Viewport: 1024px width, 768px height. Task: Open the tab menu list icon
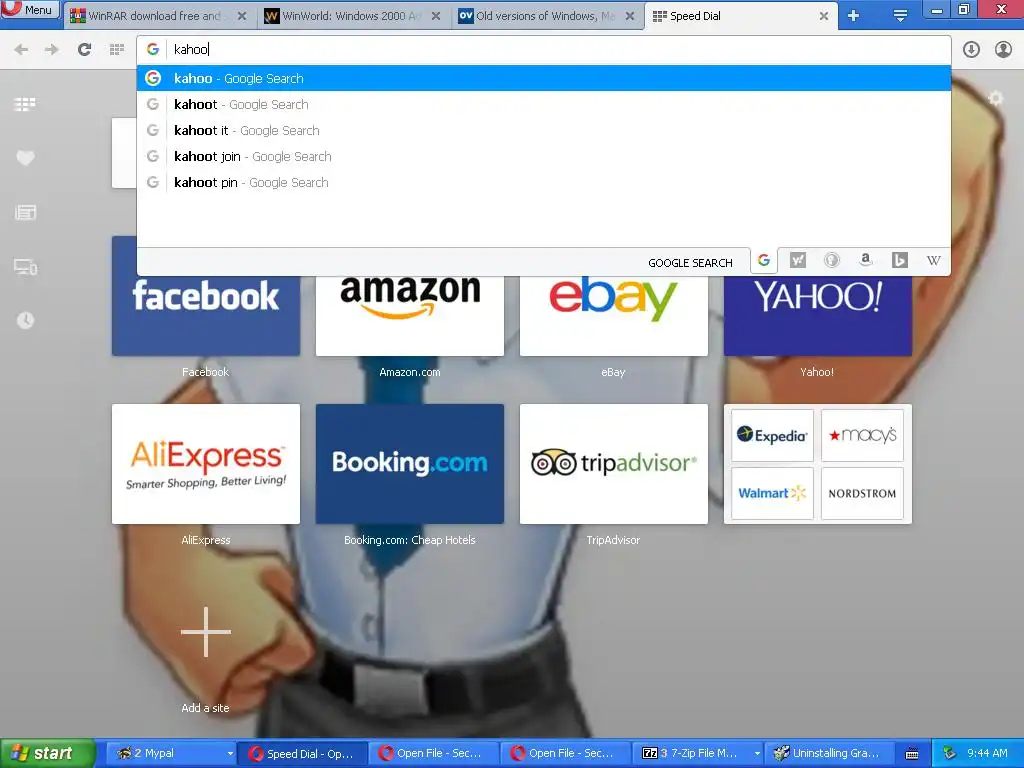pos(900,16)
